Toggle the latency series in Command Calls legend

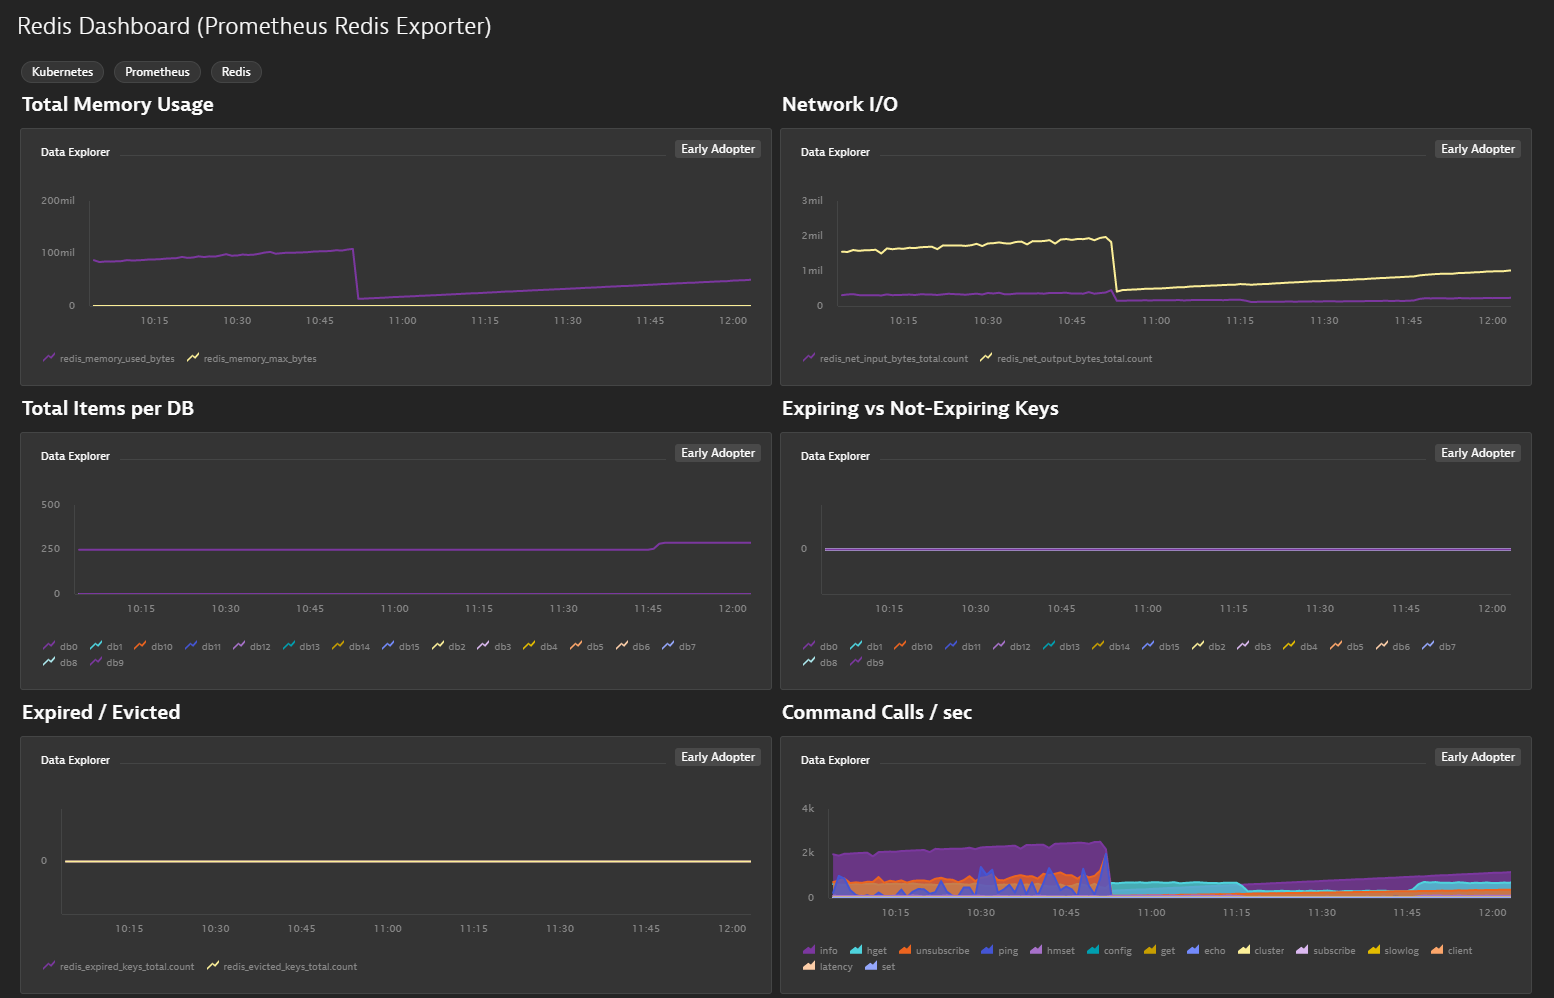[809, 966]
